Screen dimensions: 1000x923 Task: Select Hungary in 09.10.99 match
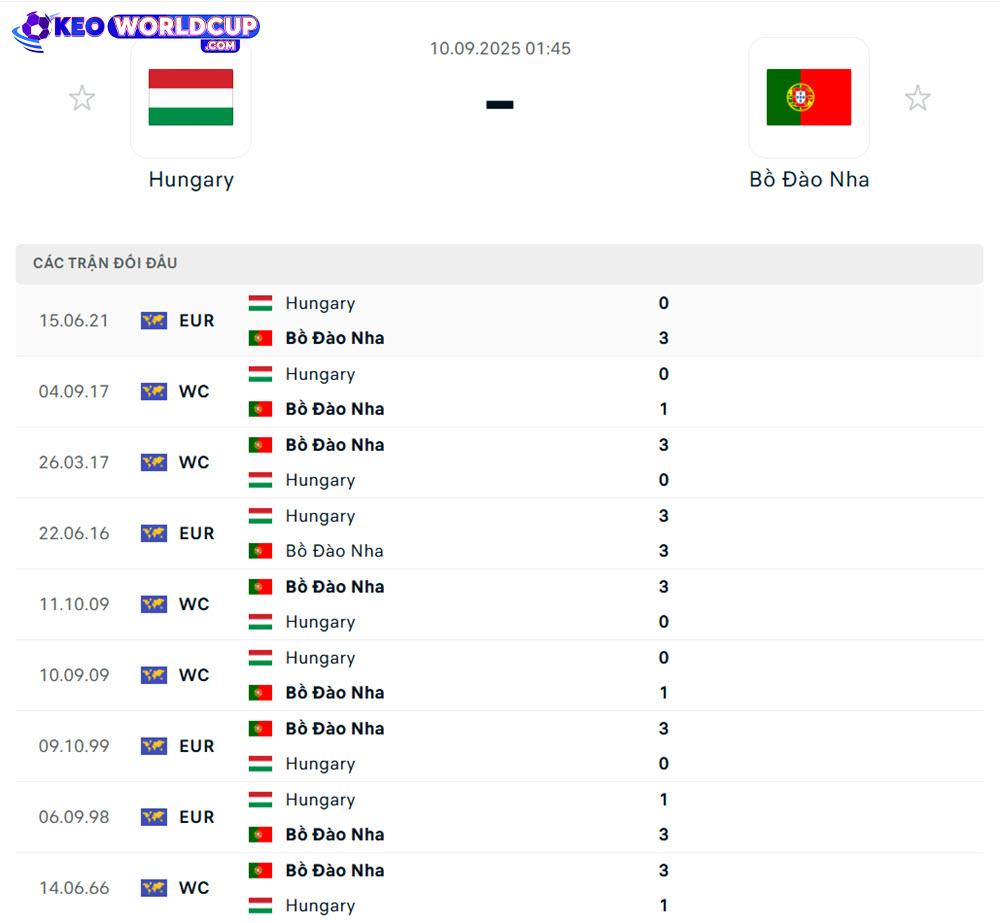(x=320, y=764)
